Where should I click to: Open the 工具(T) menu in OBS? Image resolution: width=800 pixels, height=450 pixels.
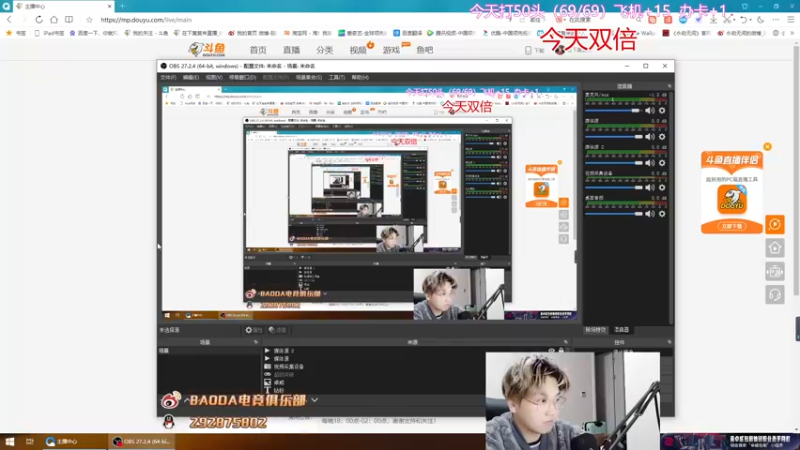tap(337, 78)
